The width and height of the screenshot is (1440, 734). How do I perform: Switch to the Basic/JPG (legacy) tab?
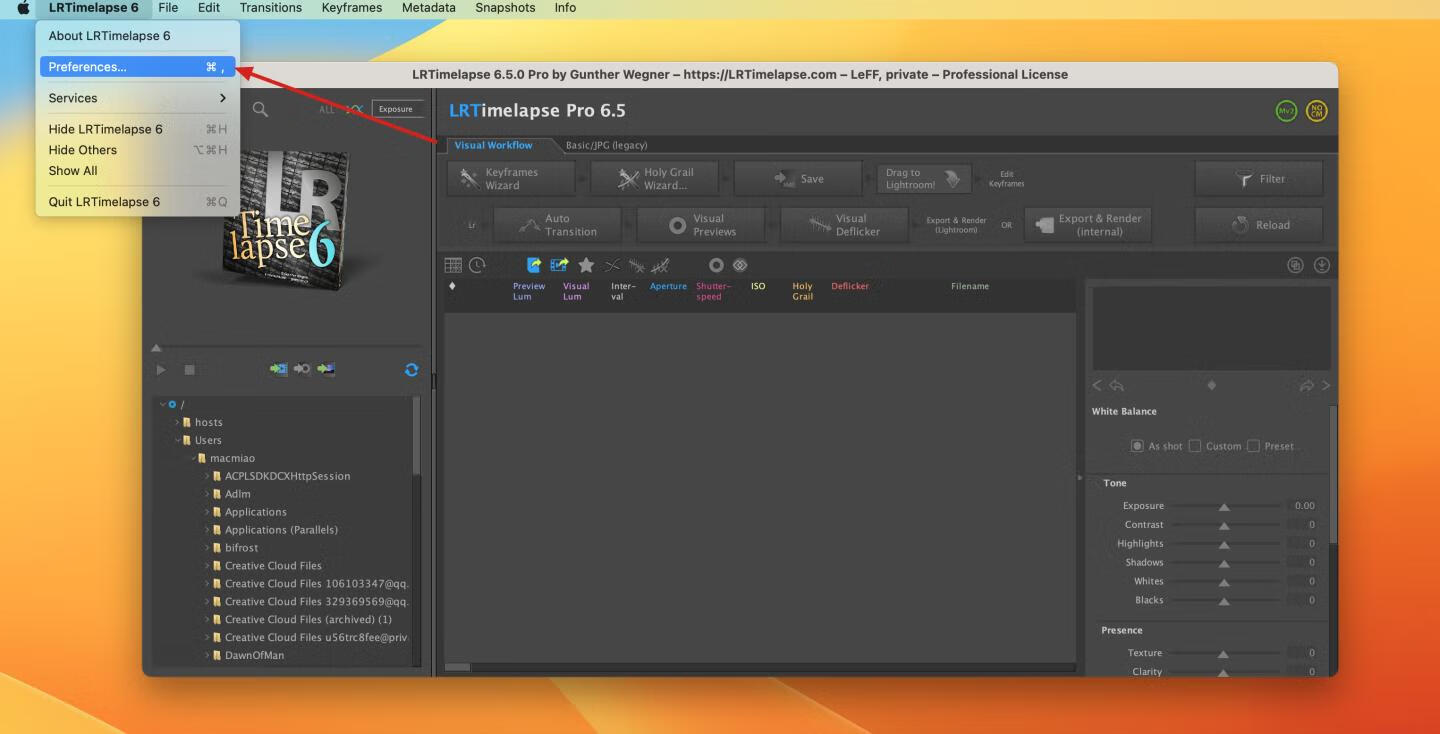[606, 145]
